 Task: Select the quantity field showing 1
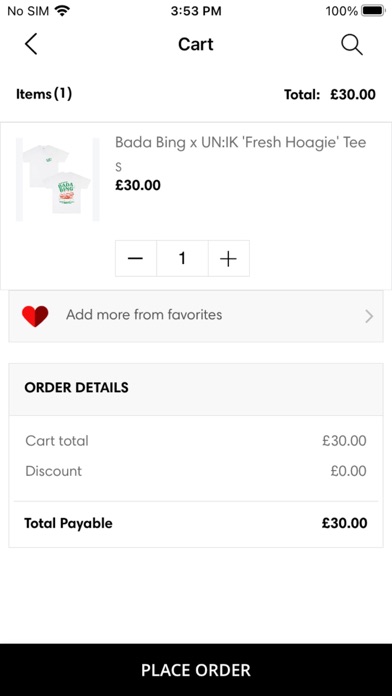click(182, 258)
